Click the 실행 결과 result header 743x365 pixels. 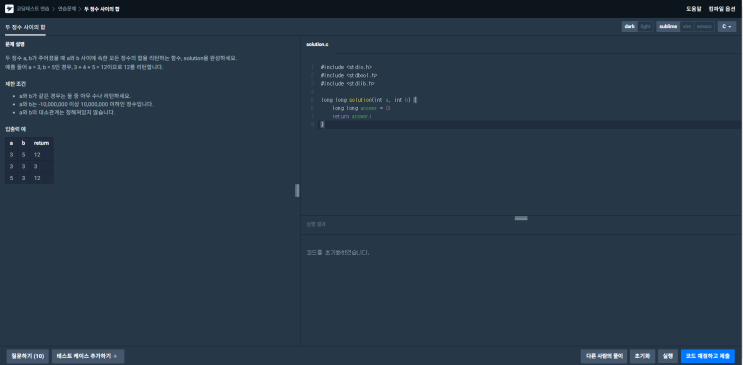[x=316, y=224]
